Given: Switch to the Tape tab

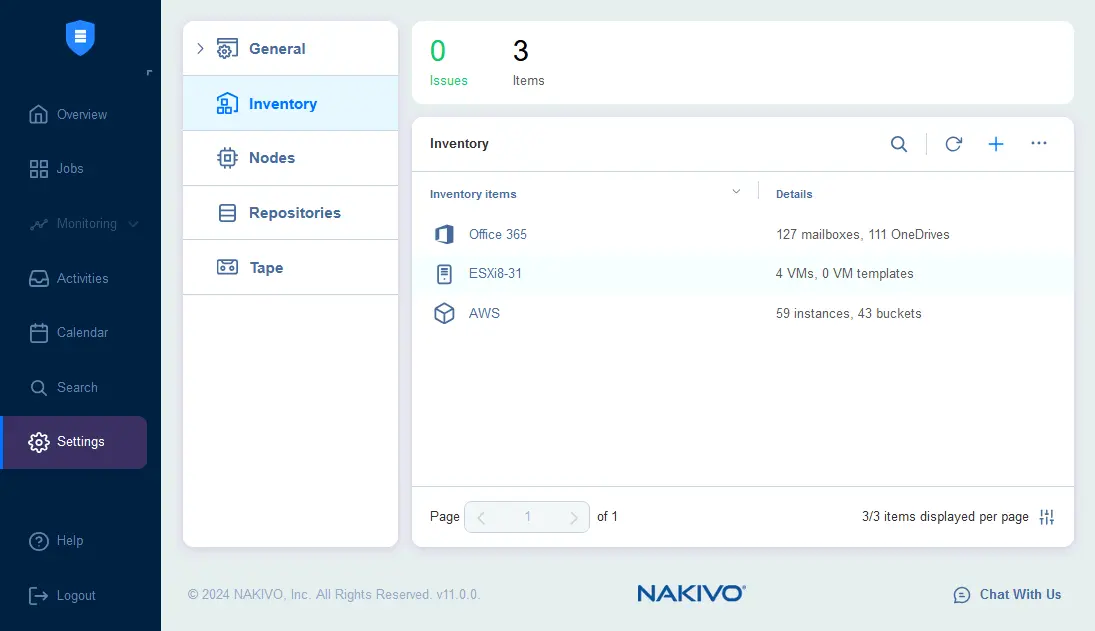Looking at the screenshot, I should coord(291,267).
